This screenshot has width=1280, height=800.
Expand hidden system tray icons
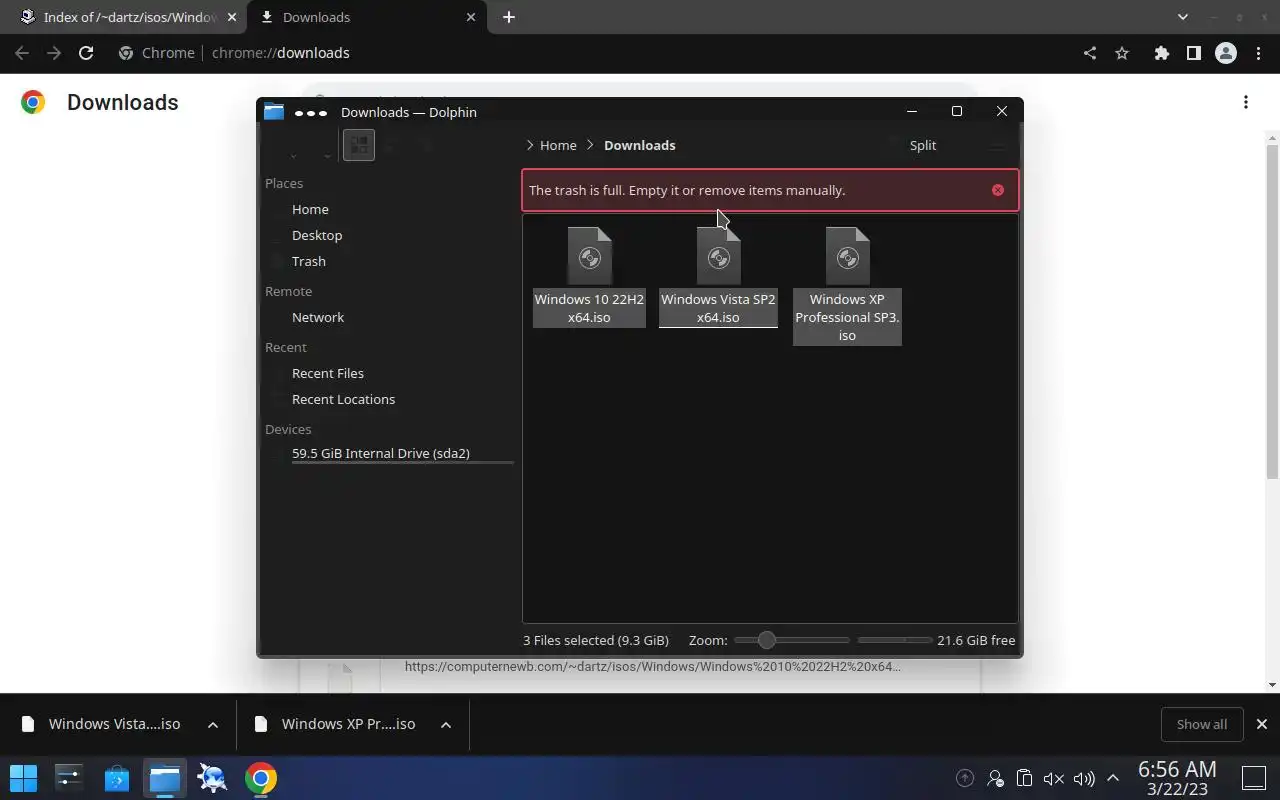(1112, 778)
